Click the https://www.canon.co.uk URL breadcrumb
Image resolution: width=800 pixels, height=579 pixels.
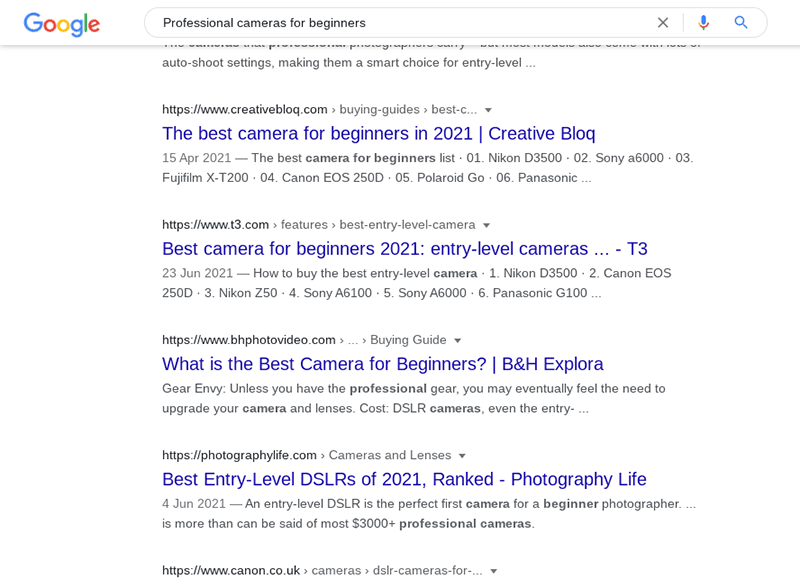231,571
